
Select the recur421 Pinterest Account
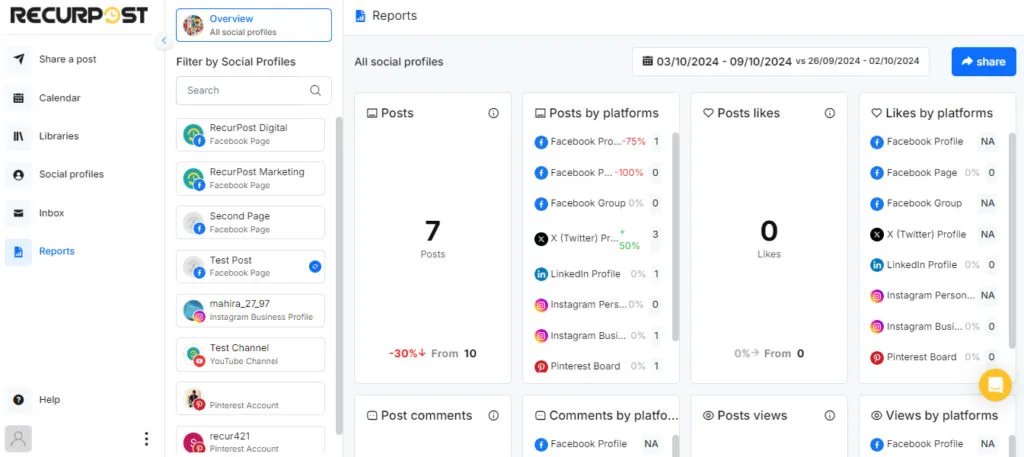coord(250,441)
